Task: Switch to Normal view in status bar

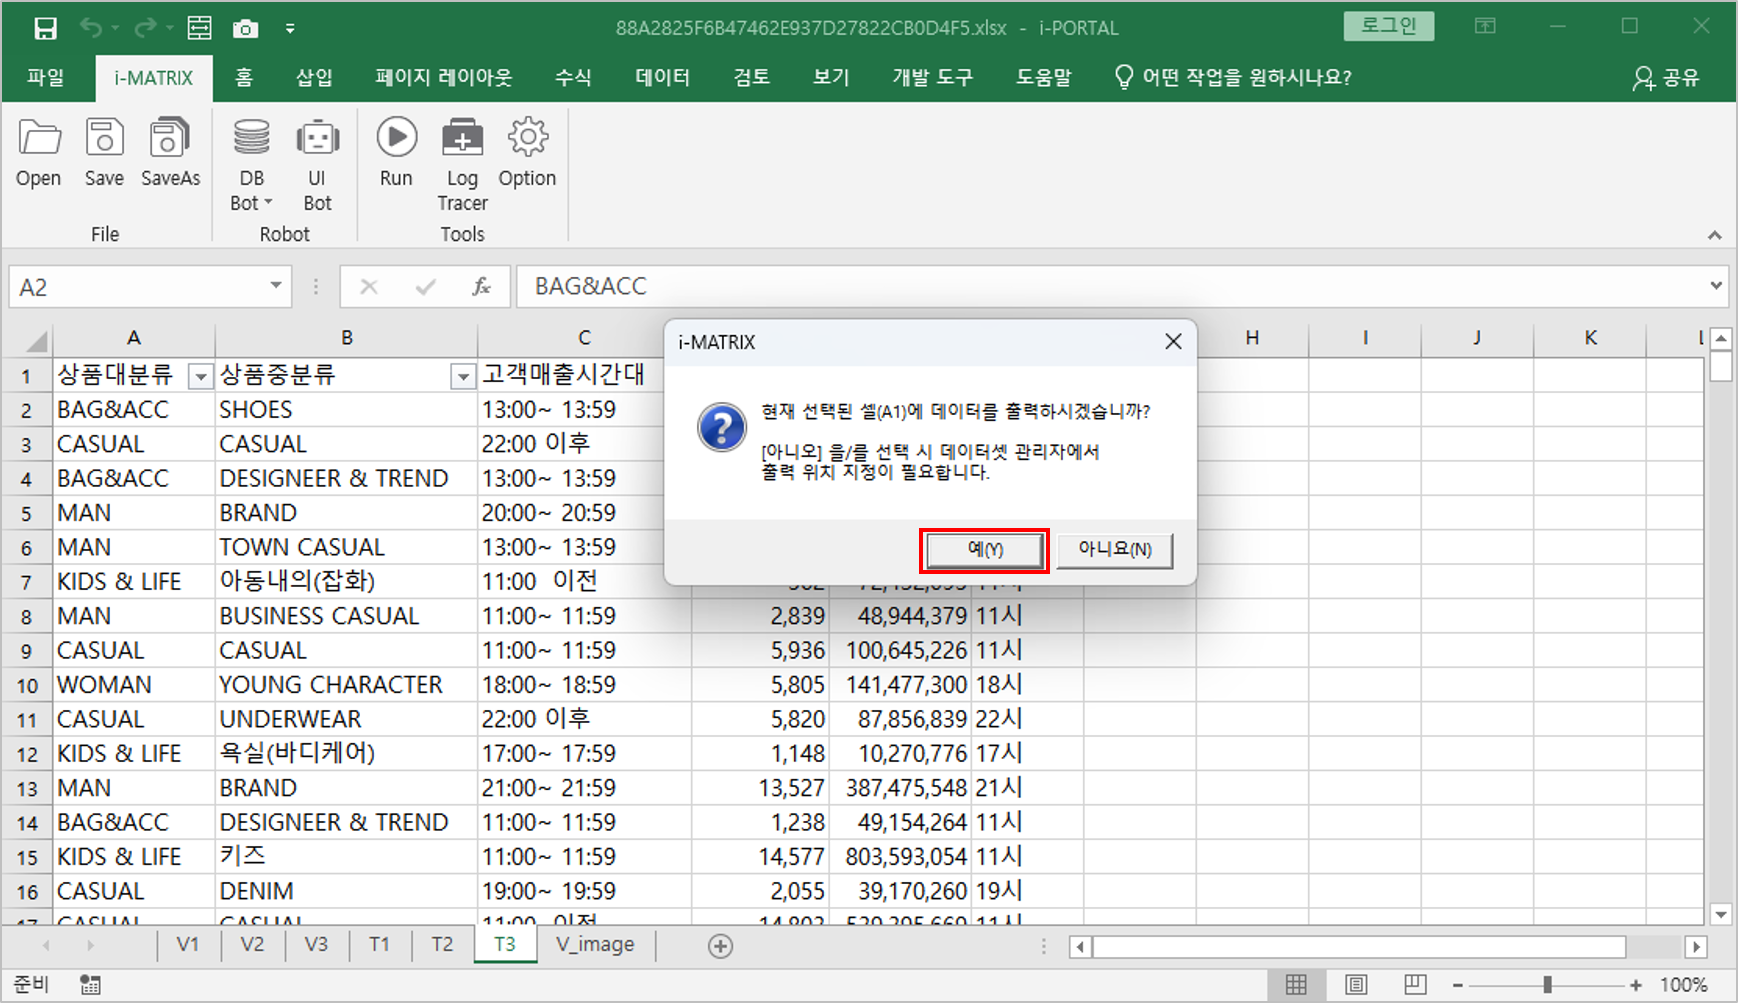Action: pyautogui.click(x=1296, y=985)
